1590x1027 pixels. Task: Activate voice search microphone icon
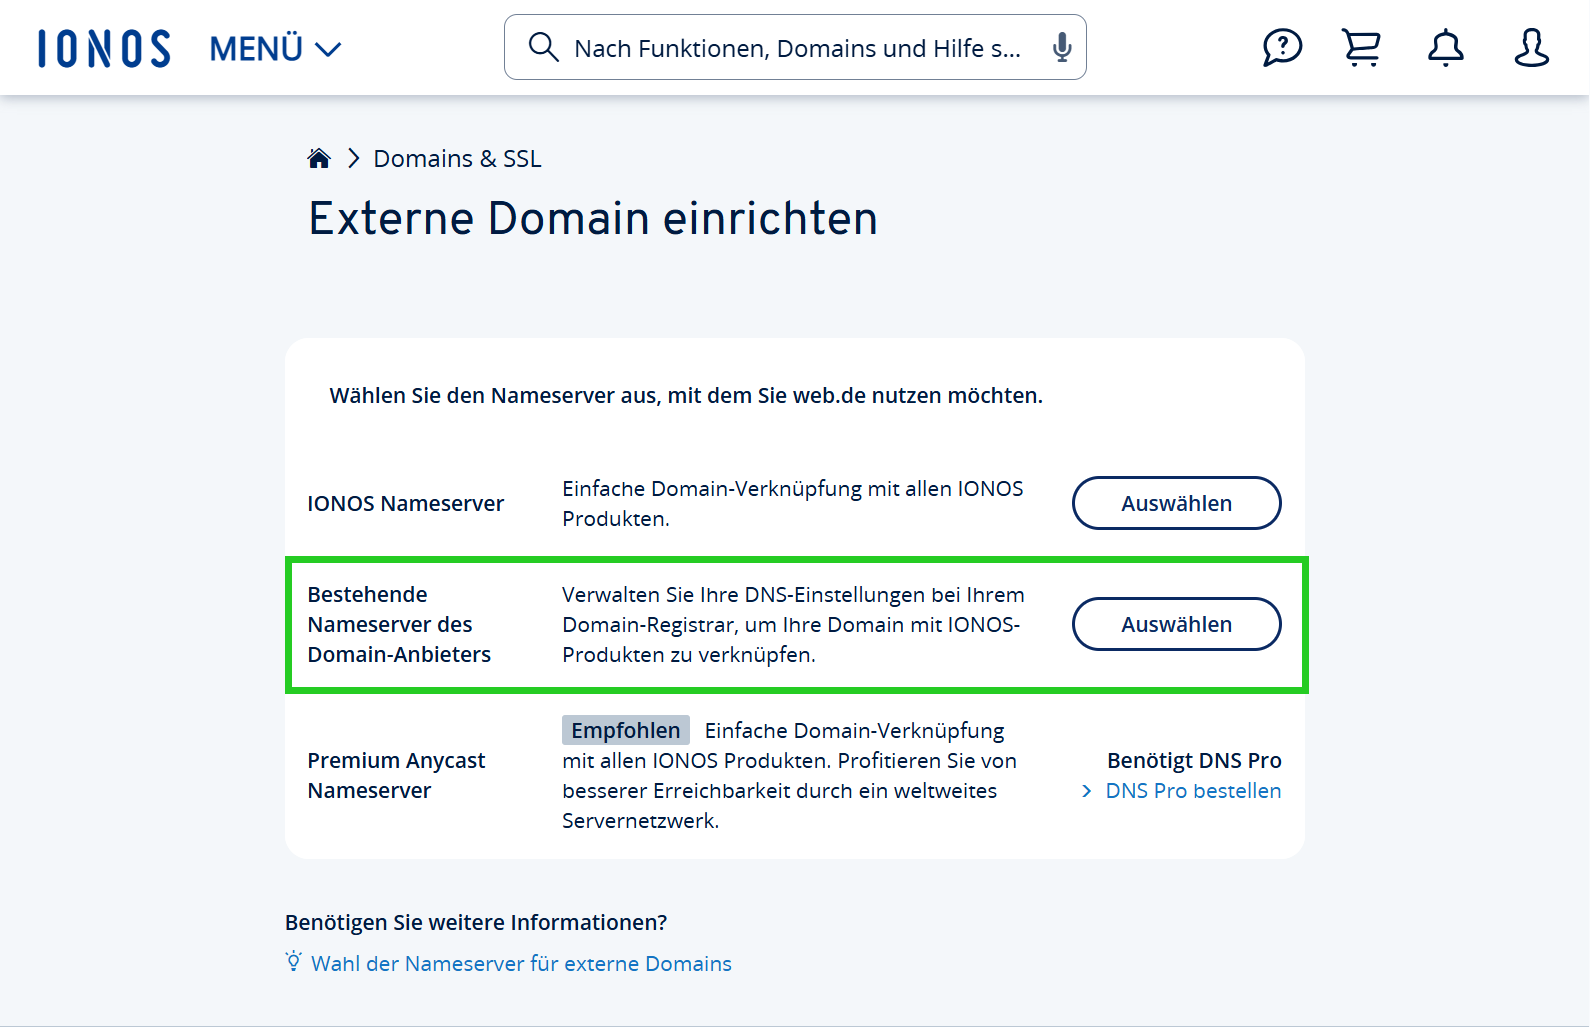pos(1062,47)
